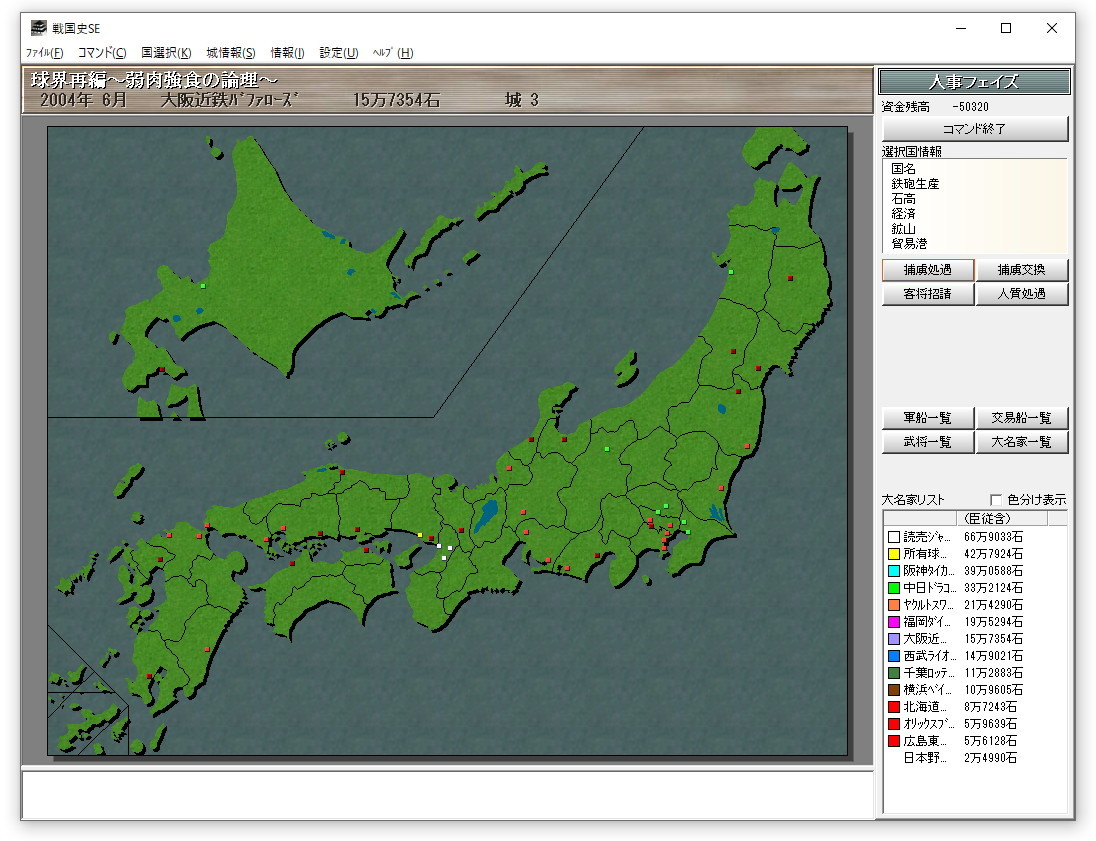Select the green castle marker on Hokkaido
The width and height of the screenshot is (1096, 841).
202,286
